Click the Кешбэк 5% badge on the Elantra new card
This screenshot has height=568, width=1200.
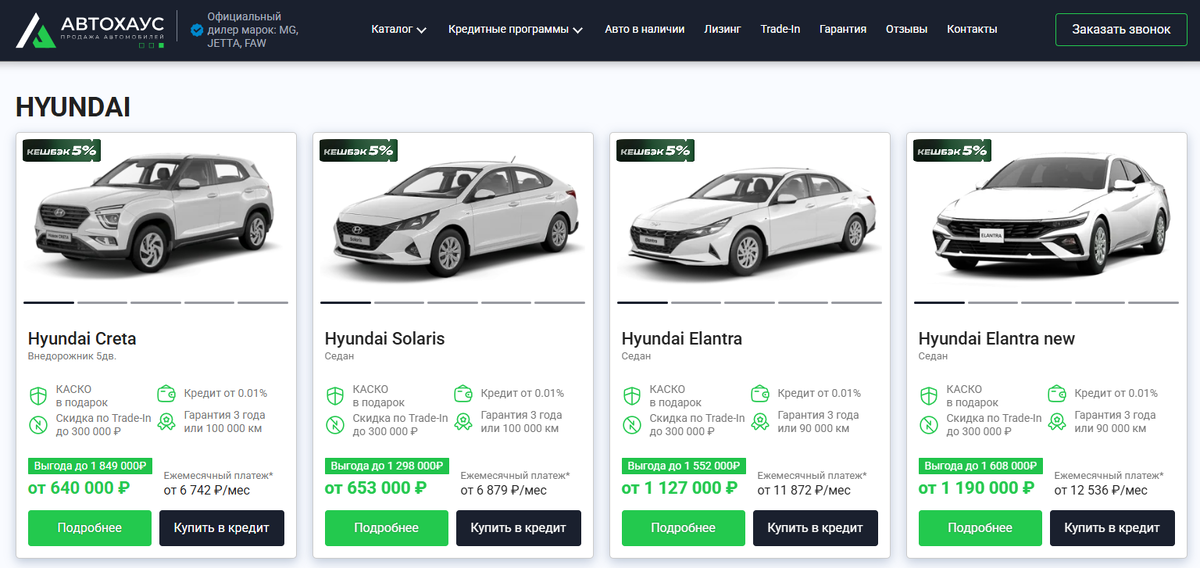tap(952, 150)
